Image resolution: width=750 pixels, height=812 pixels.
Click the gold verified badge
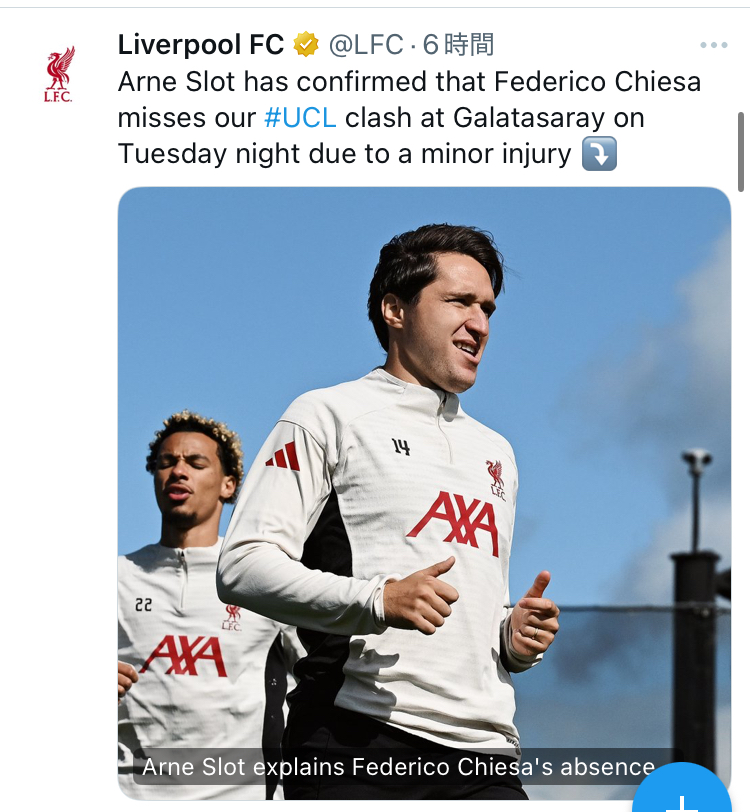(305, 45)
